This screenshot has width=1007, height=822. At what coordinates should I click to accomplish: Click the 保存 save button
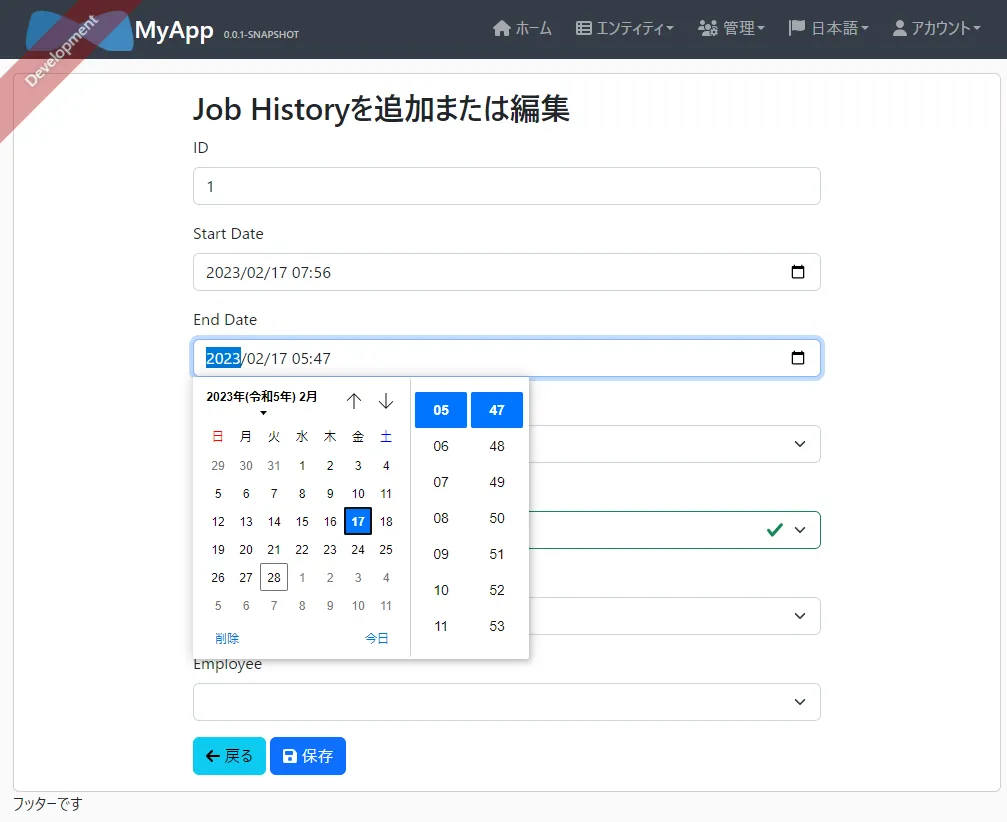coord(308,756)
